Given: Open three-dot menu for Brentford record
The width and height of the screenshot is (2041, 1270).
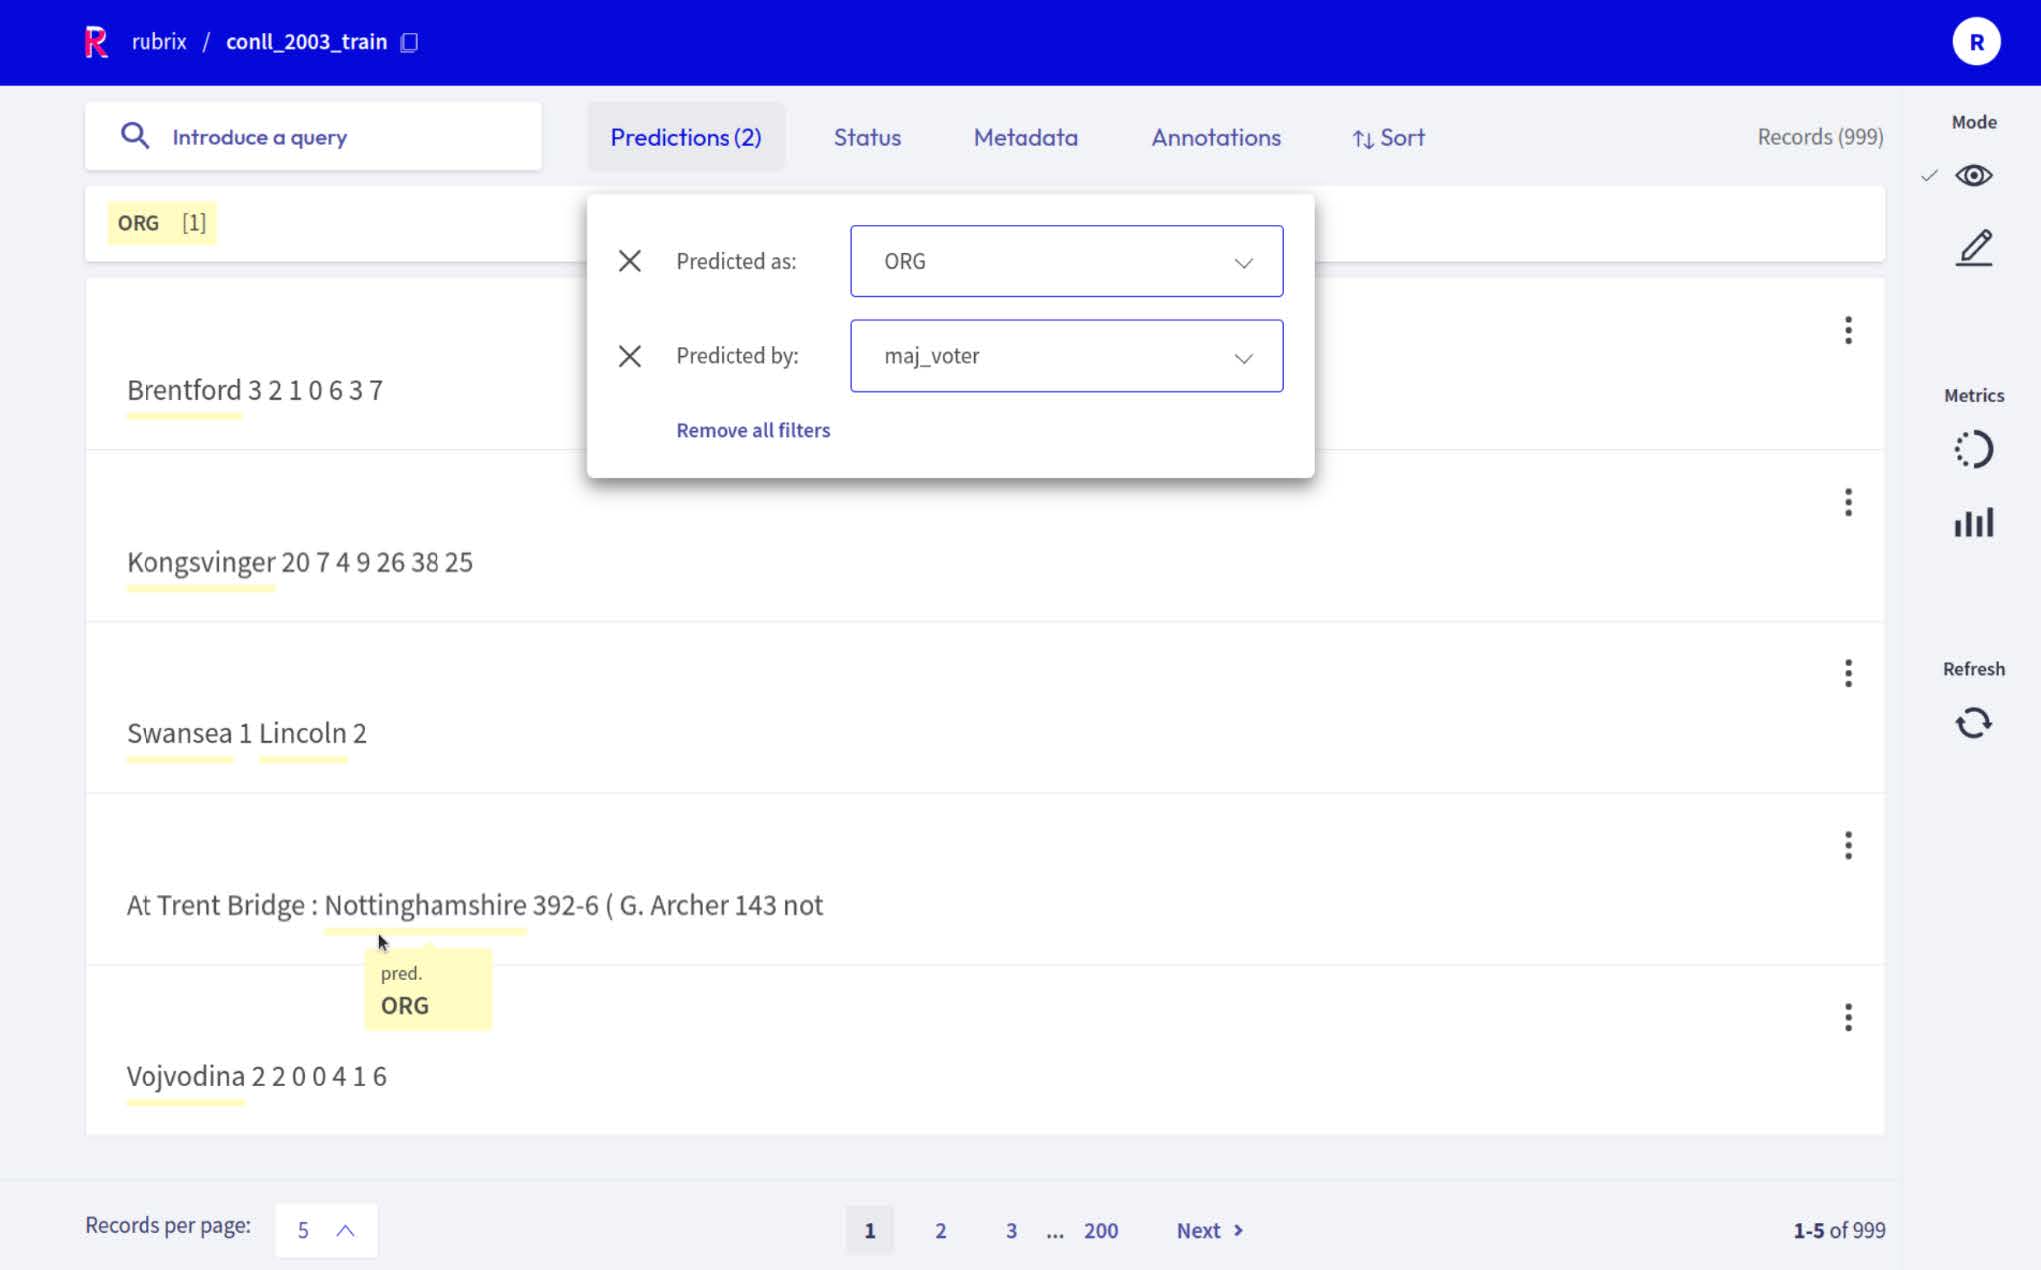Looking at the screenshot, I should (1847, 330).
